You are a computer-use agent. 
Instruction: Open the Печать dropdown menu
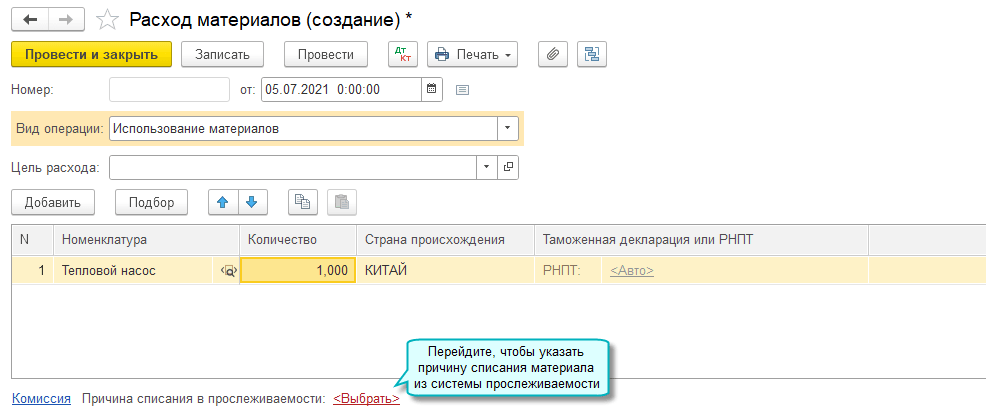click(473, 54)
